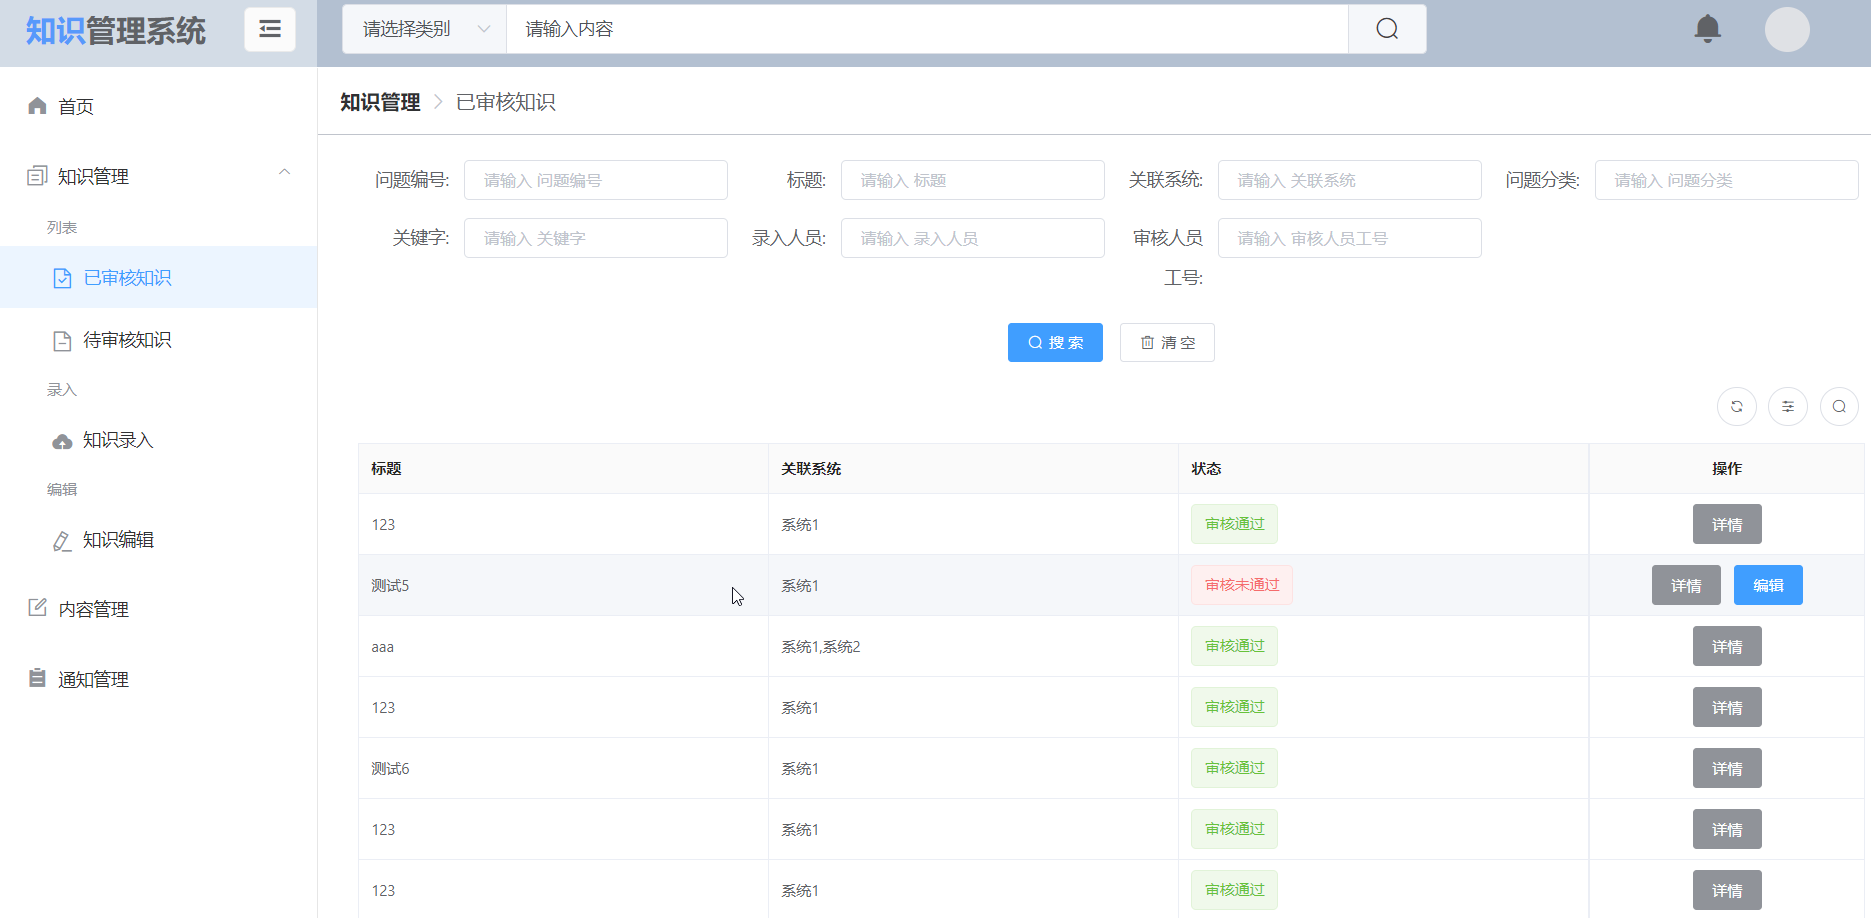Focus the 关联系统 input field

(x=1350, y=180)
